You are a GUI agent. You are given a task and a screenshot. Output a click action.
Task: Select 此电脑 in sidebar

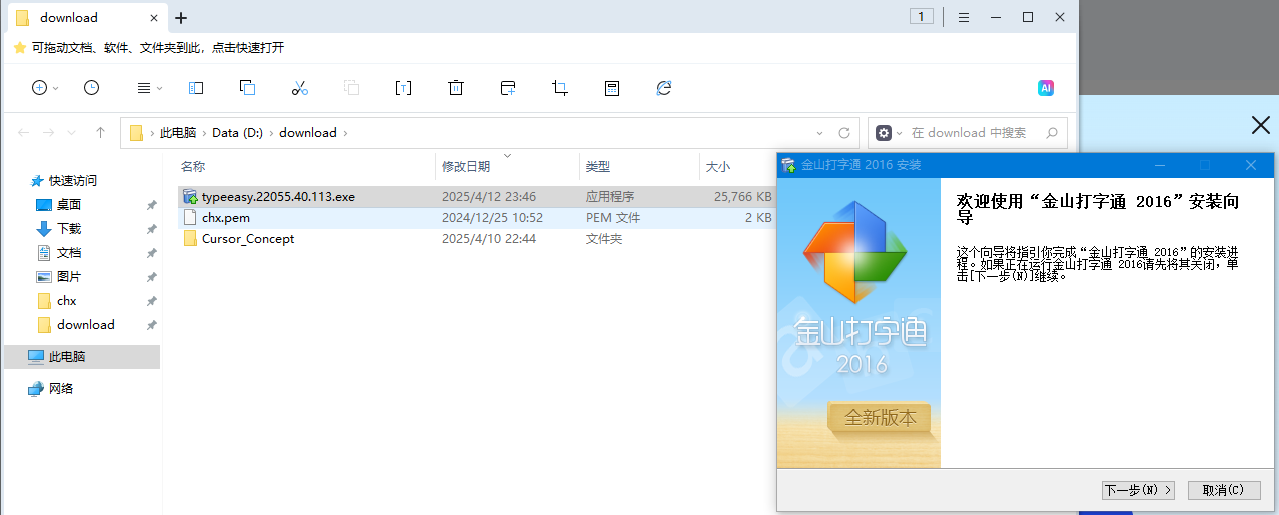(81, 357)
